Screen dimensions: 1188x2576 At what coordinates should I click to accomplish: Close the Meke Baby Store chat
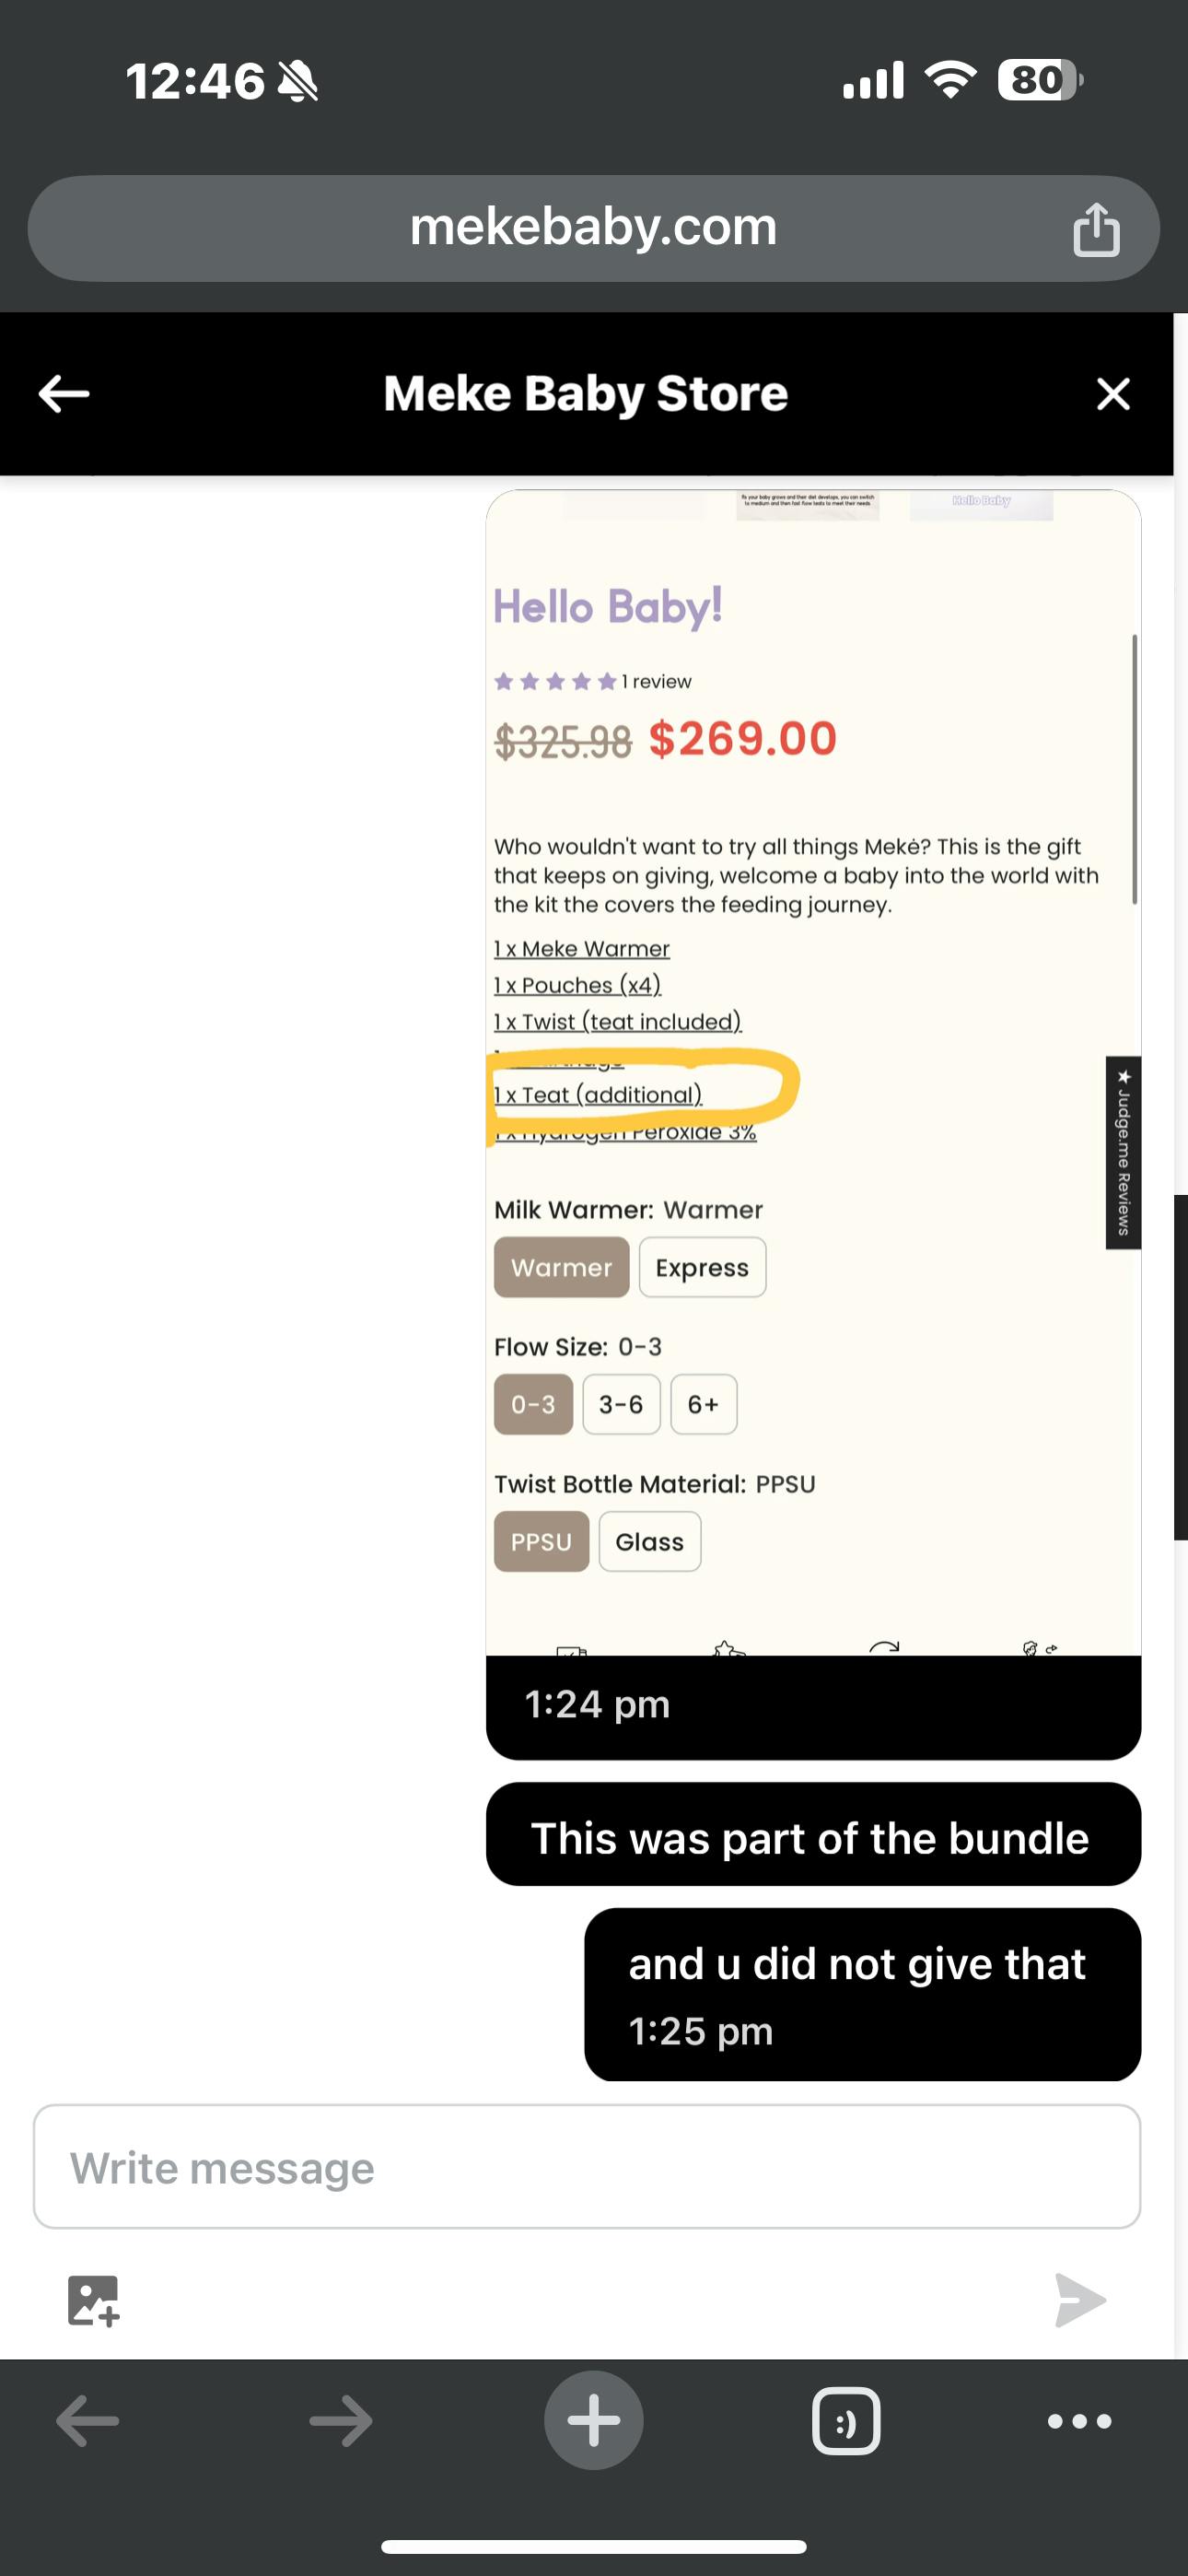tap(1113, 394)
